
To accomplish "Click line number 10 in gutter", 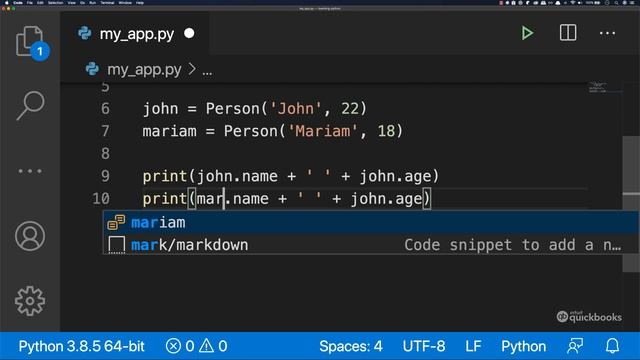I will click(x=101, y=199).
